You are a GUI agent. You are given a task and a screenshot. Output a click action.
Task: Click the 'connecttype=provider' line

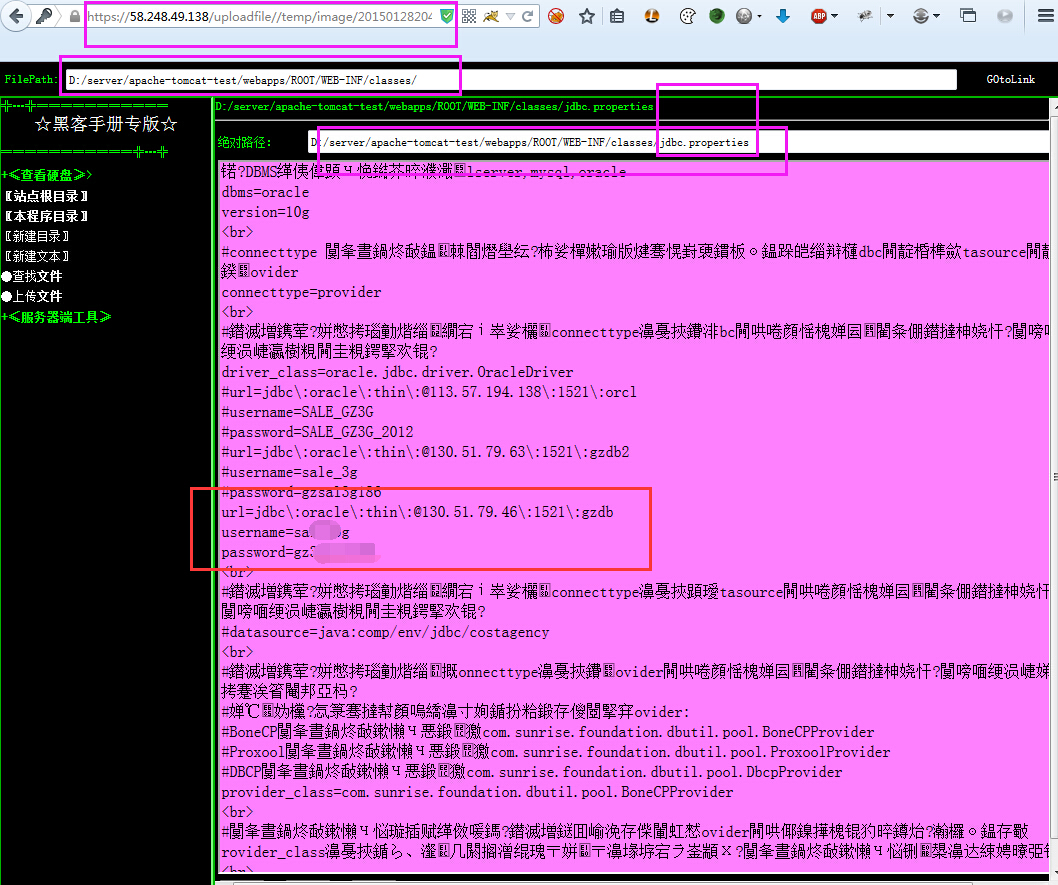point(301,292)
